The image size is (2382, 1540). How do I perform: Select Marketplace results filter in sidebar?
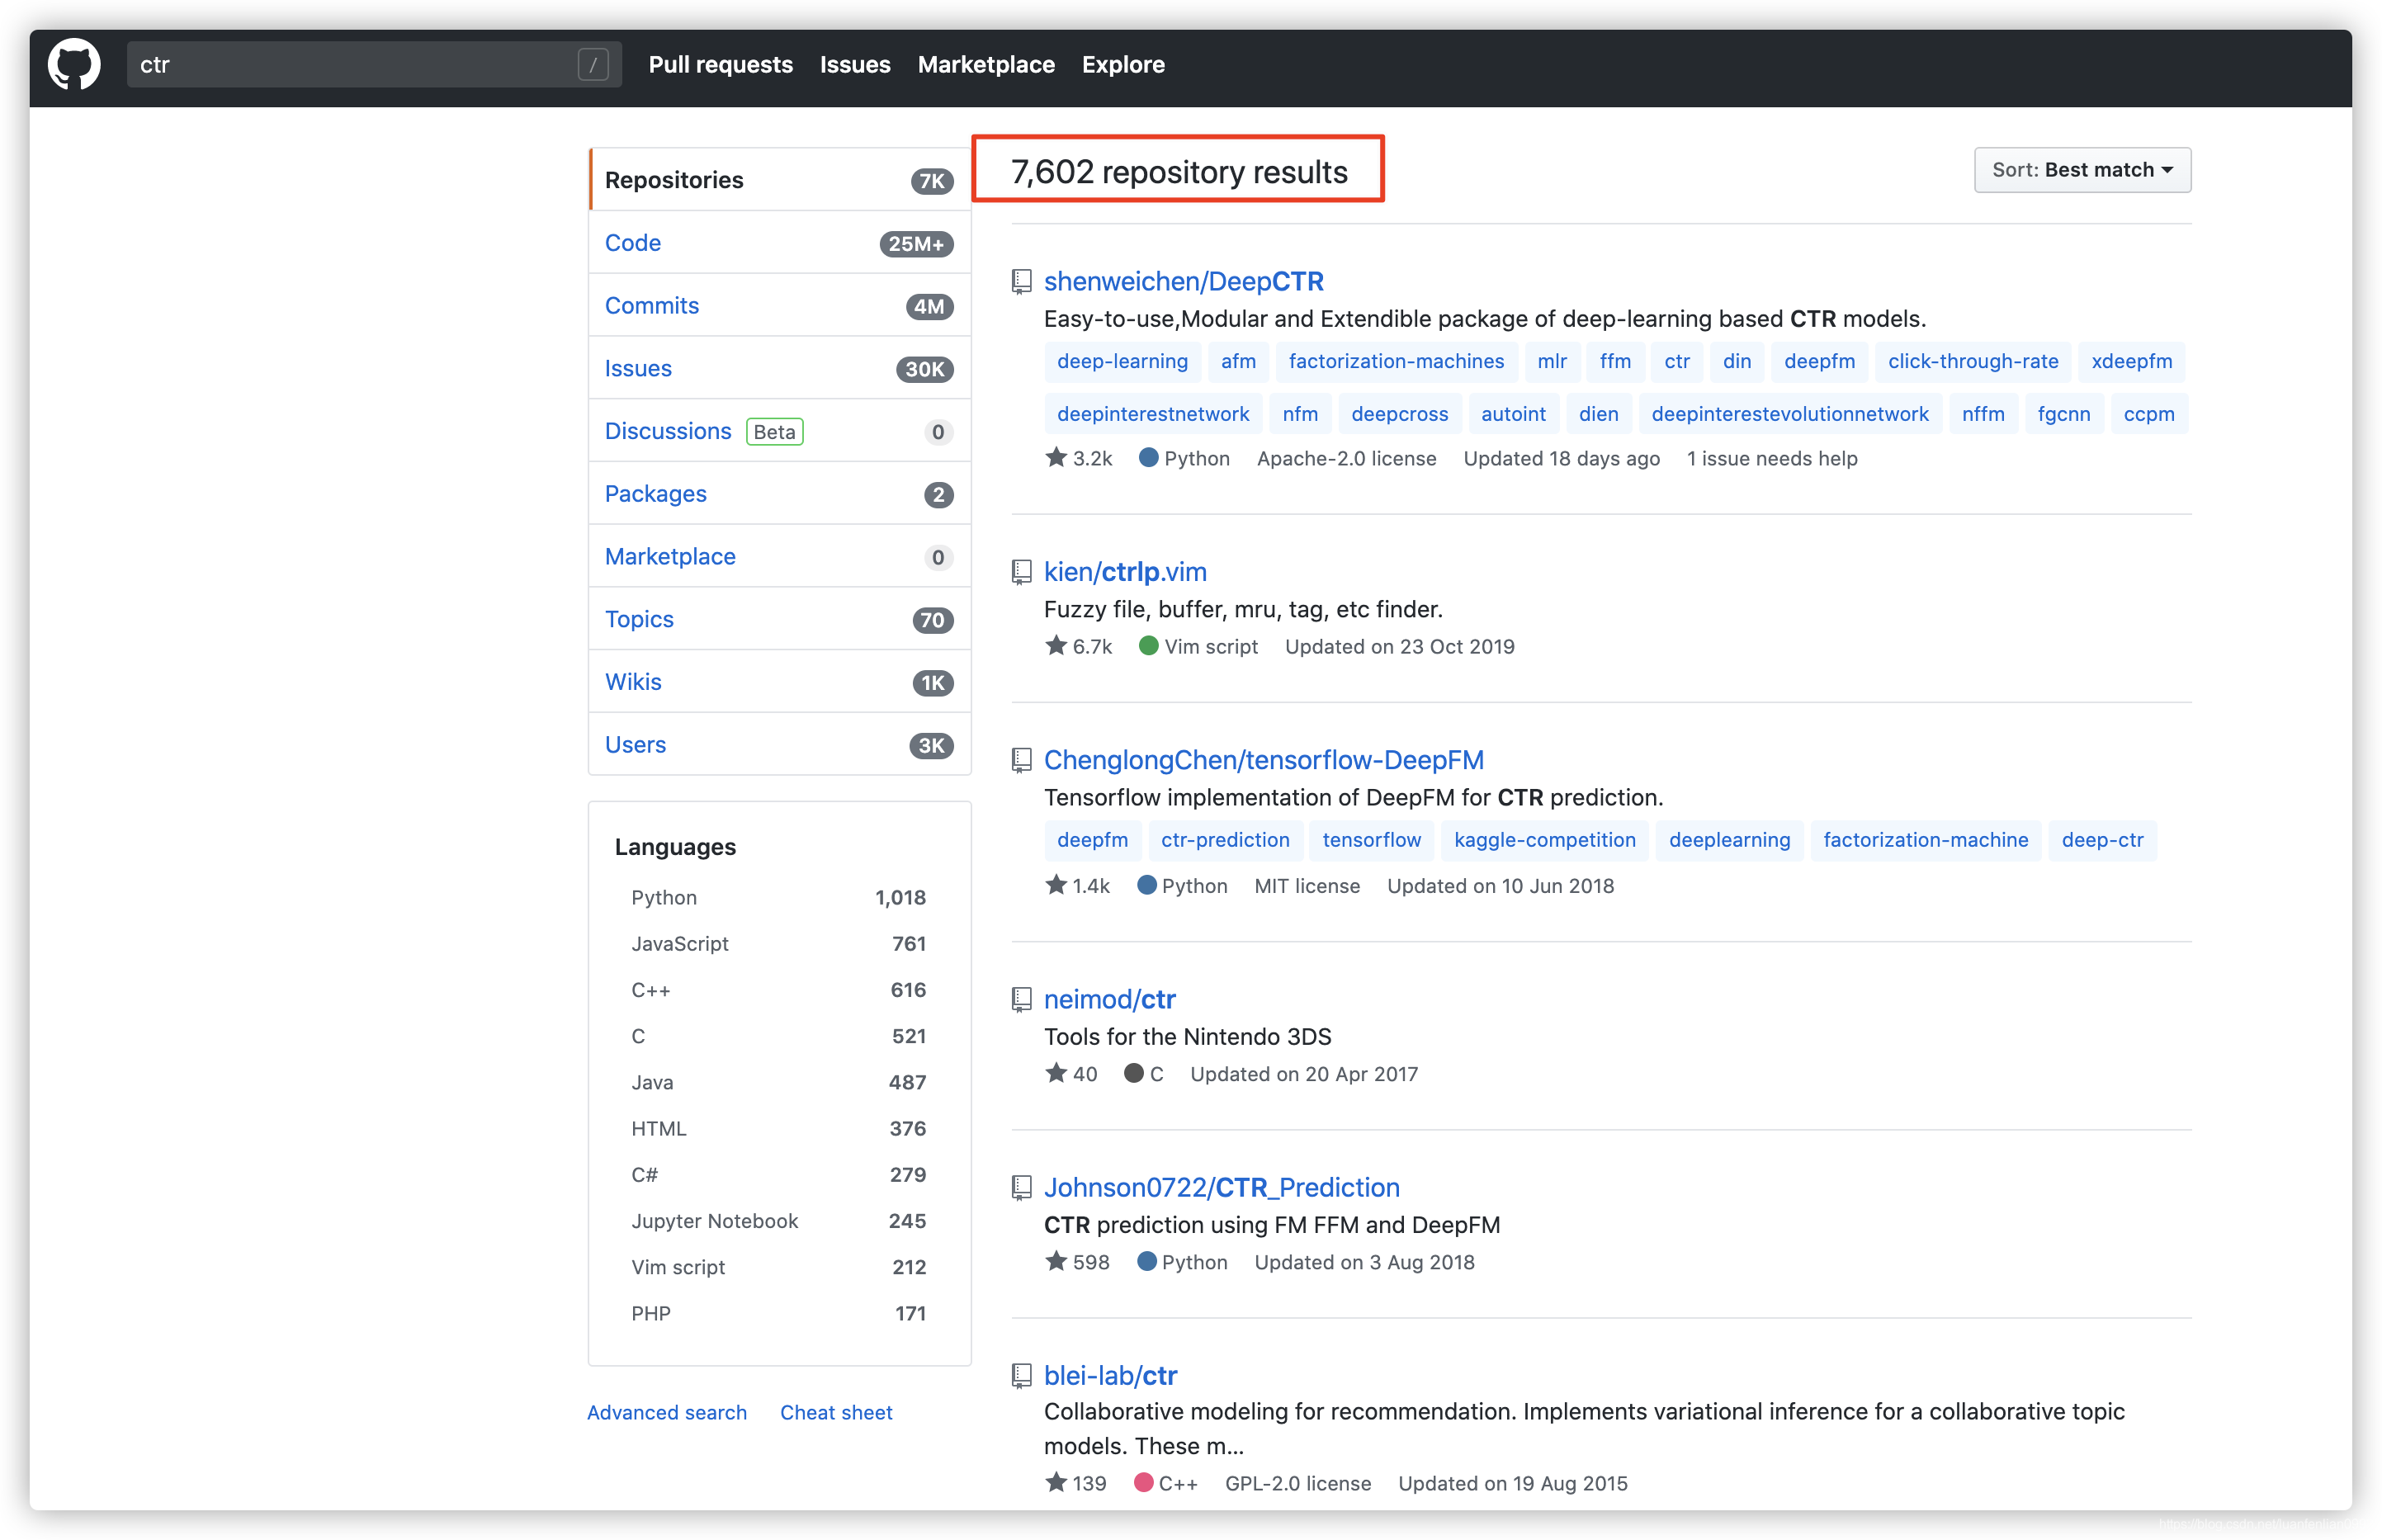click(x=780, y=556)
